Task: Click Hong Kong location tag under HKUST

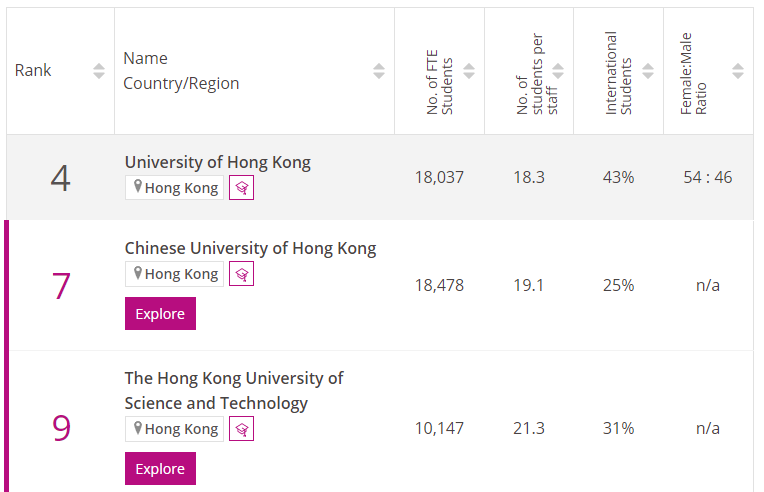Action: coord(174,429)
